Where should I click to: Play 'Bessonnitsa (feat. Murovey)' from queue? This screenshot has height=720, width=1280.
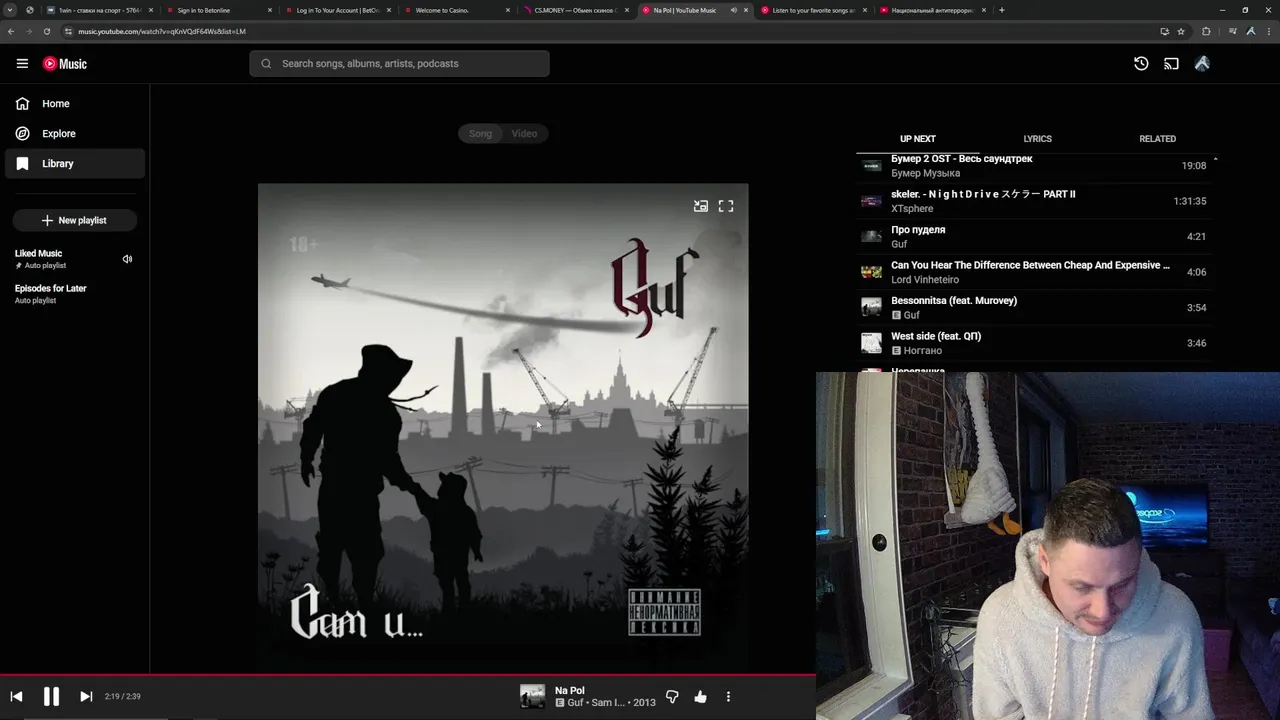click(1036, 308)
